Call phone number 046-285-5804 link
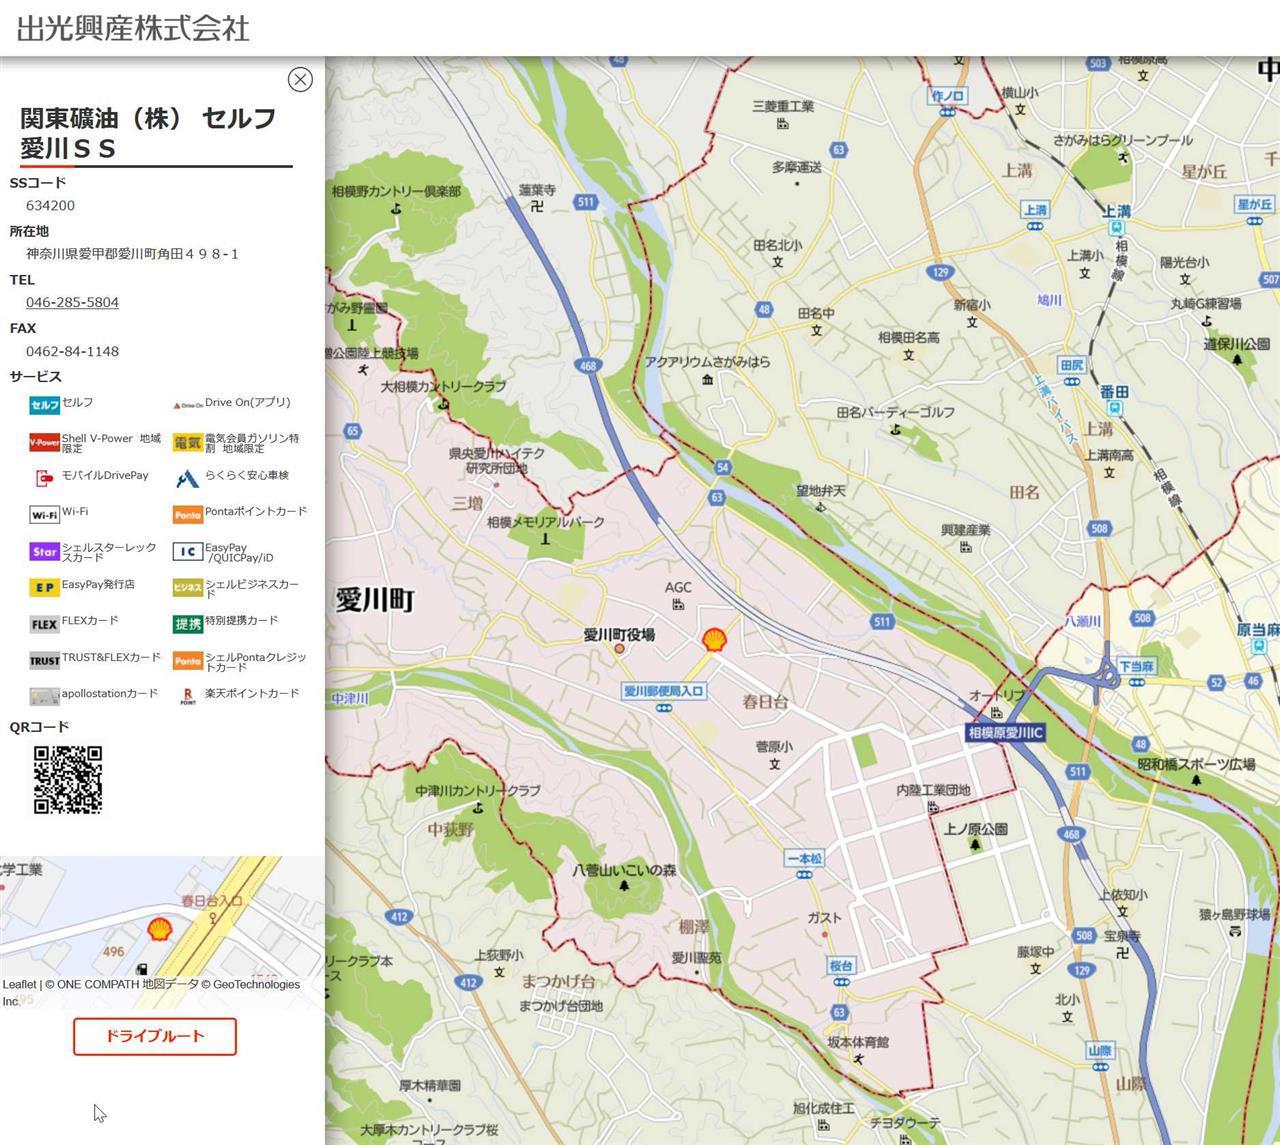The width and height of the screenshot is (1280, 1145). [72, 302]
